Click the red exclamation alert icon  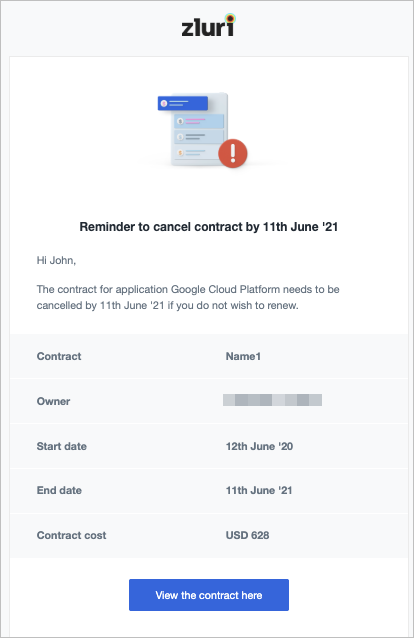click(x=233, y=153)
